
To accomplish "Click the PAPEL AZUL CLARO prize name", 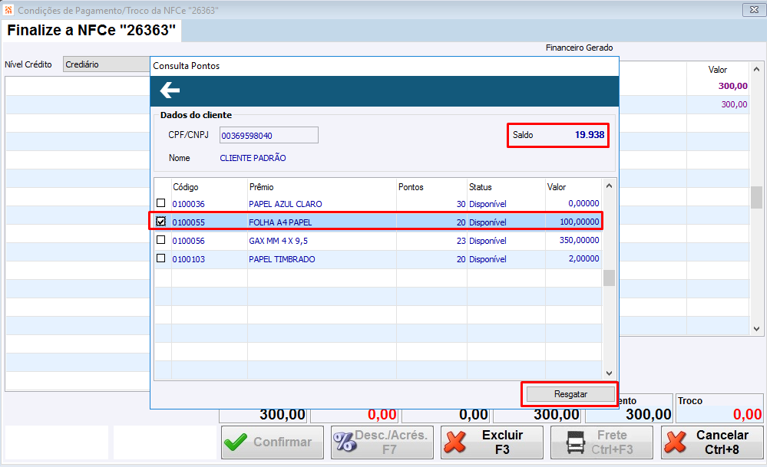I will pos(285,204).
